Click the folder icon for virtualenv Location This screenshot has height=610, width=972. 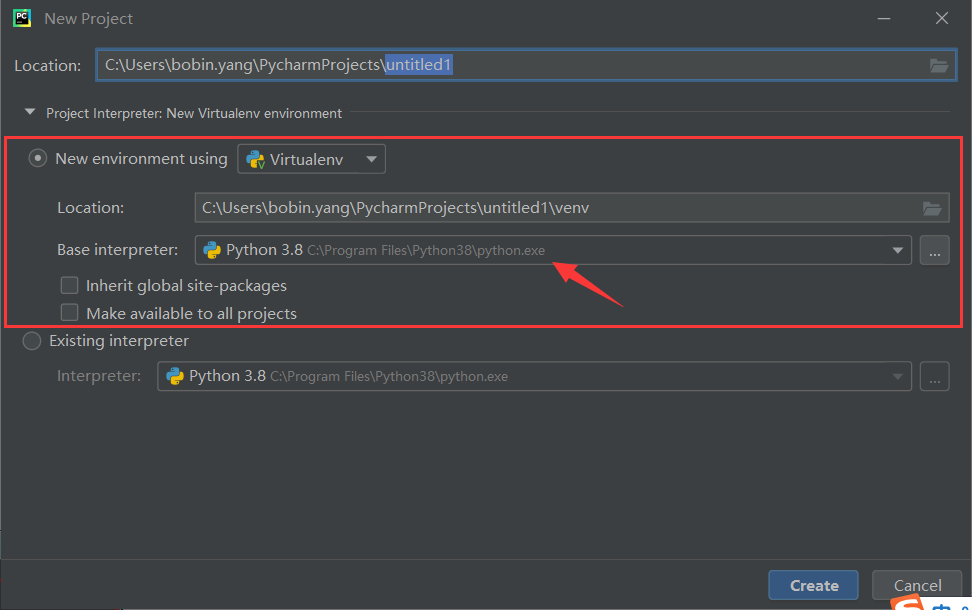(x=932, y=208)
